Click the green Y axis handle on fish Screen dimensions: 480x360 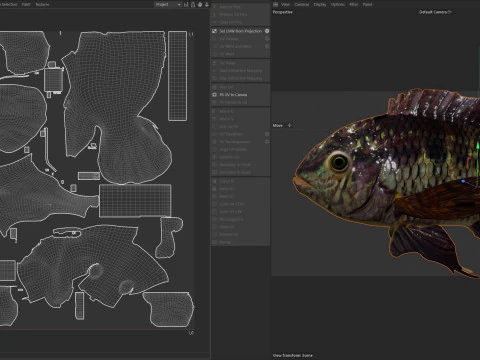pyautogui.click(x=478, y=147)
